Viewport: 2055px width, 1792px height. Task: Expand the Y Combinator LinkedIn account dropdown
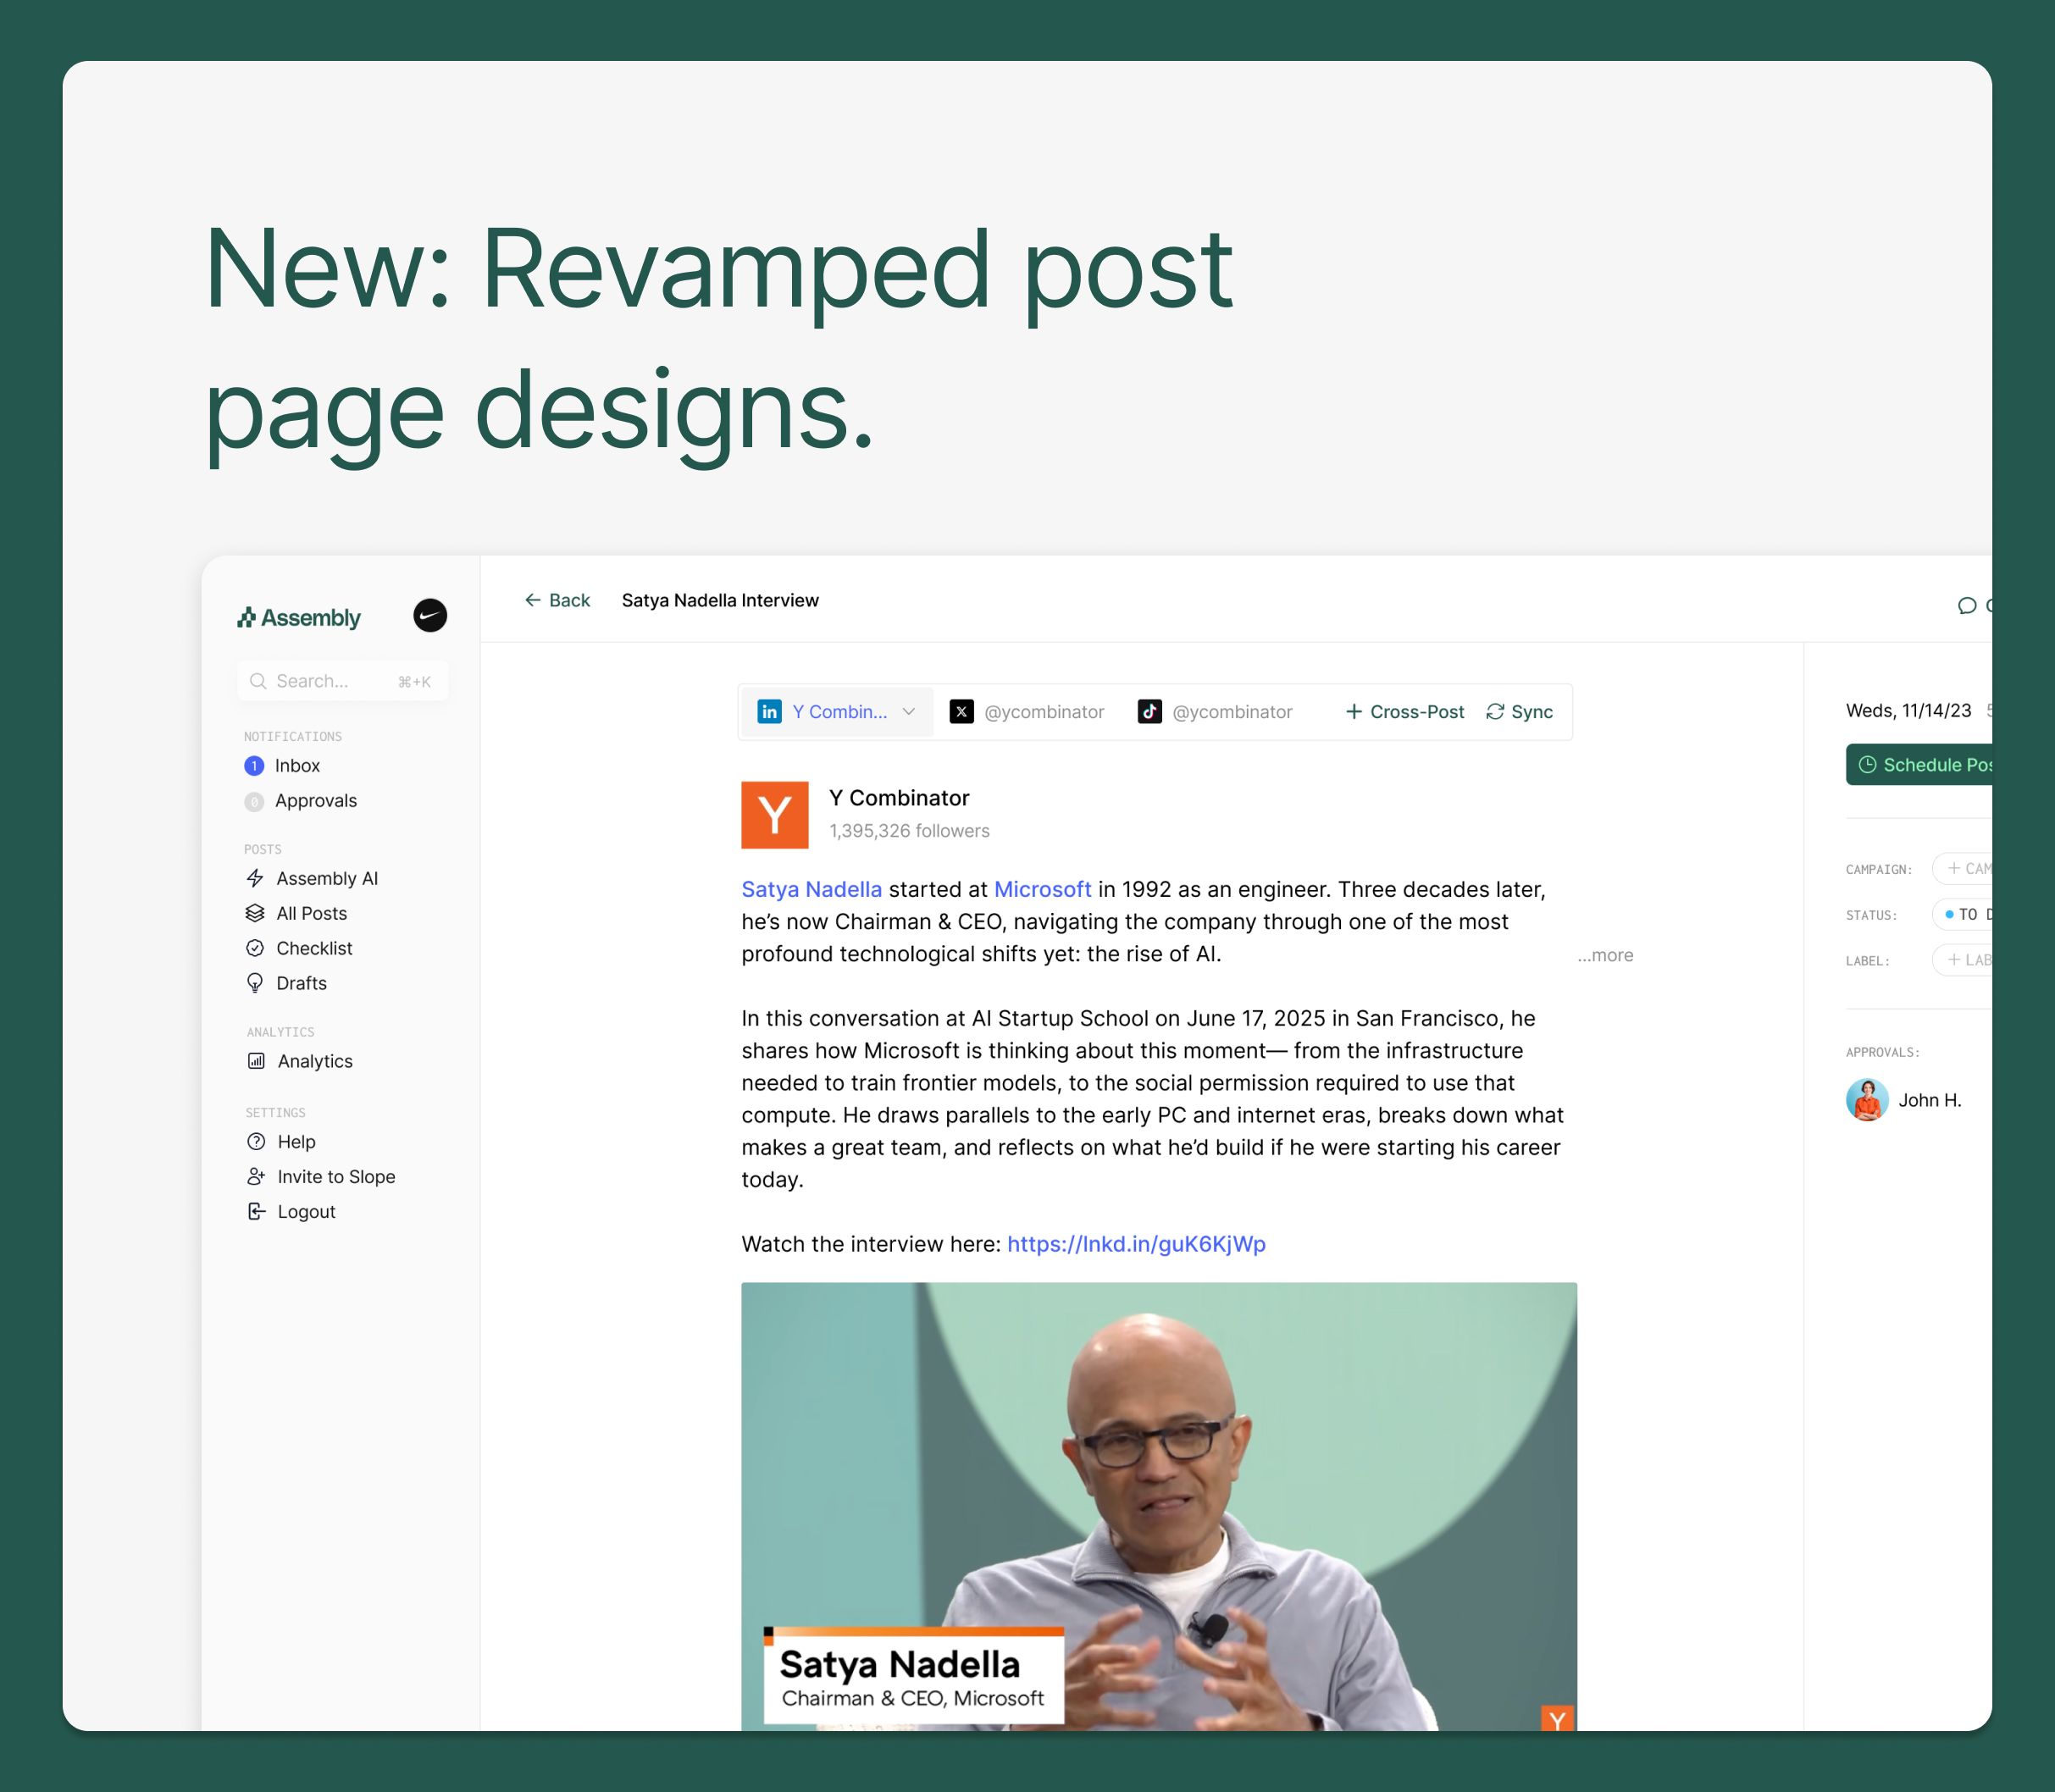coord(837,712)
